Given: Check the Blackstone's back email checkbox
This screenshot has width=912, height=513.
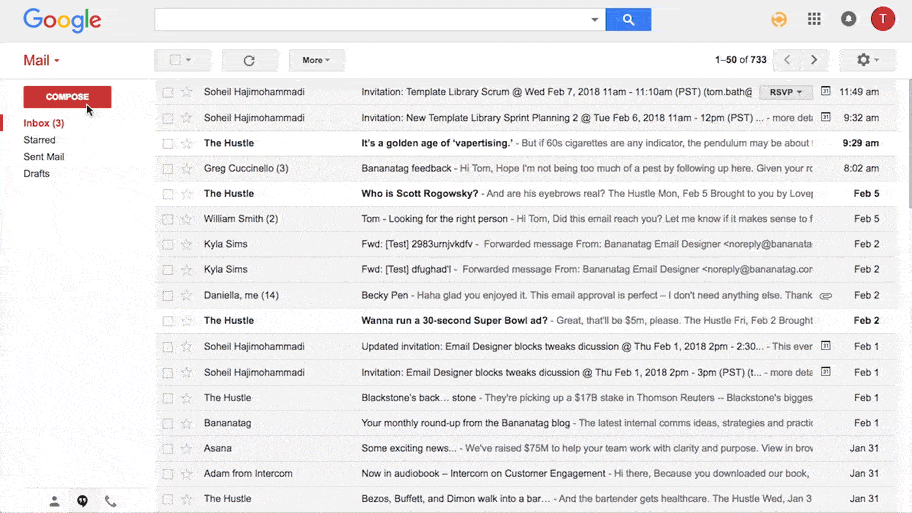Looking at the screenshot, I should [168, 398].
